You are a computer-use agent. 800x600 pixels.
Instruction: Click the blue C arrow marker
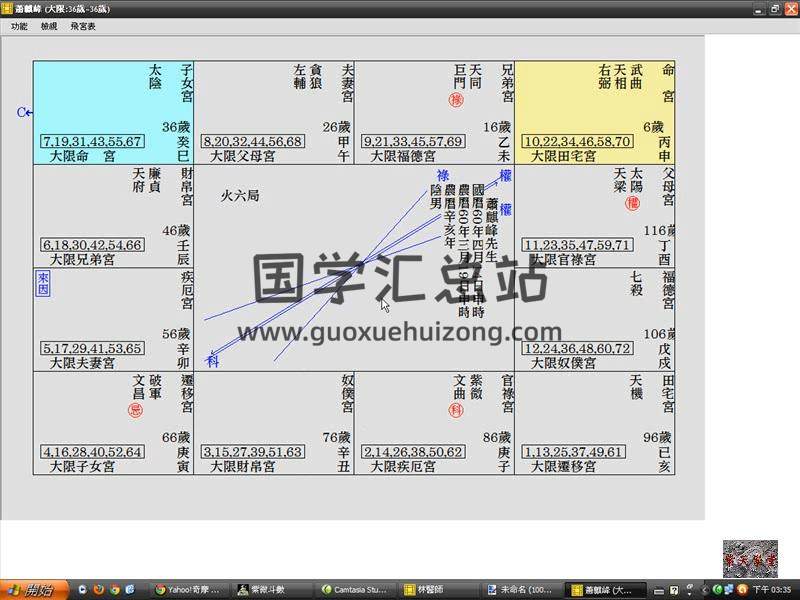[24, 113]
